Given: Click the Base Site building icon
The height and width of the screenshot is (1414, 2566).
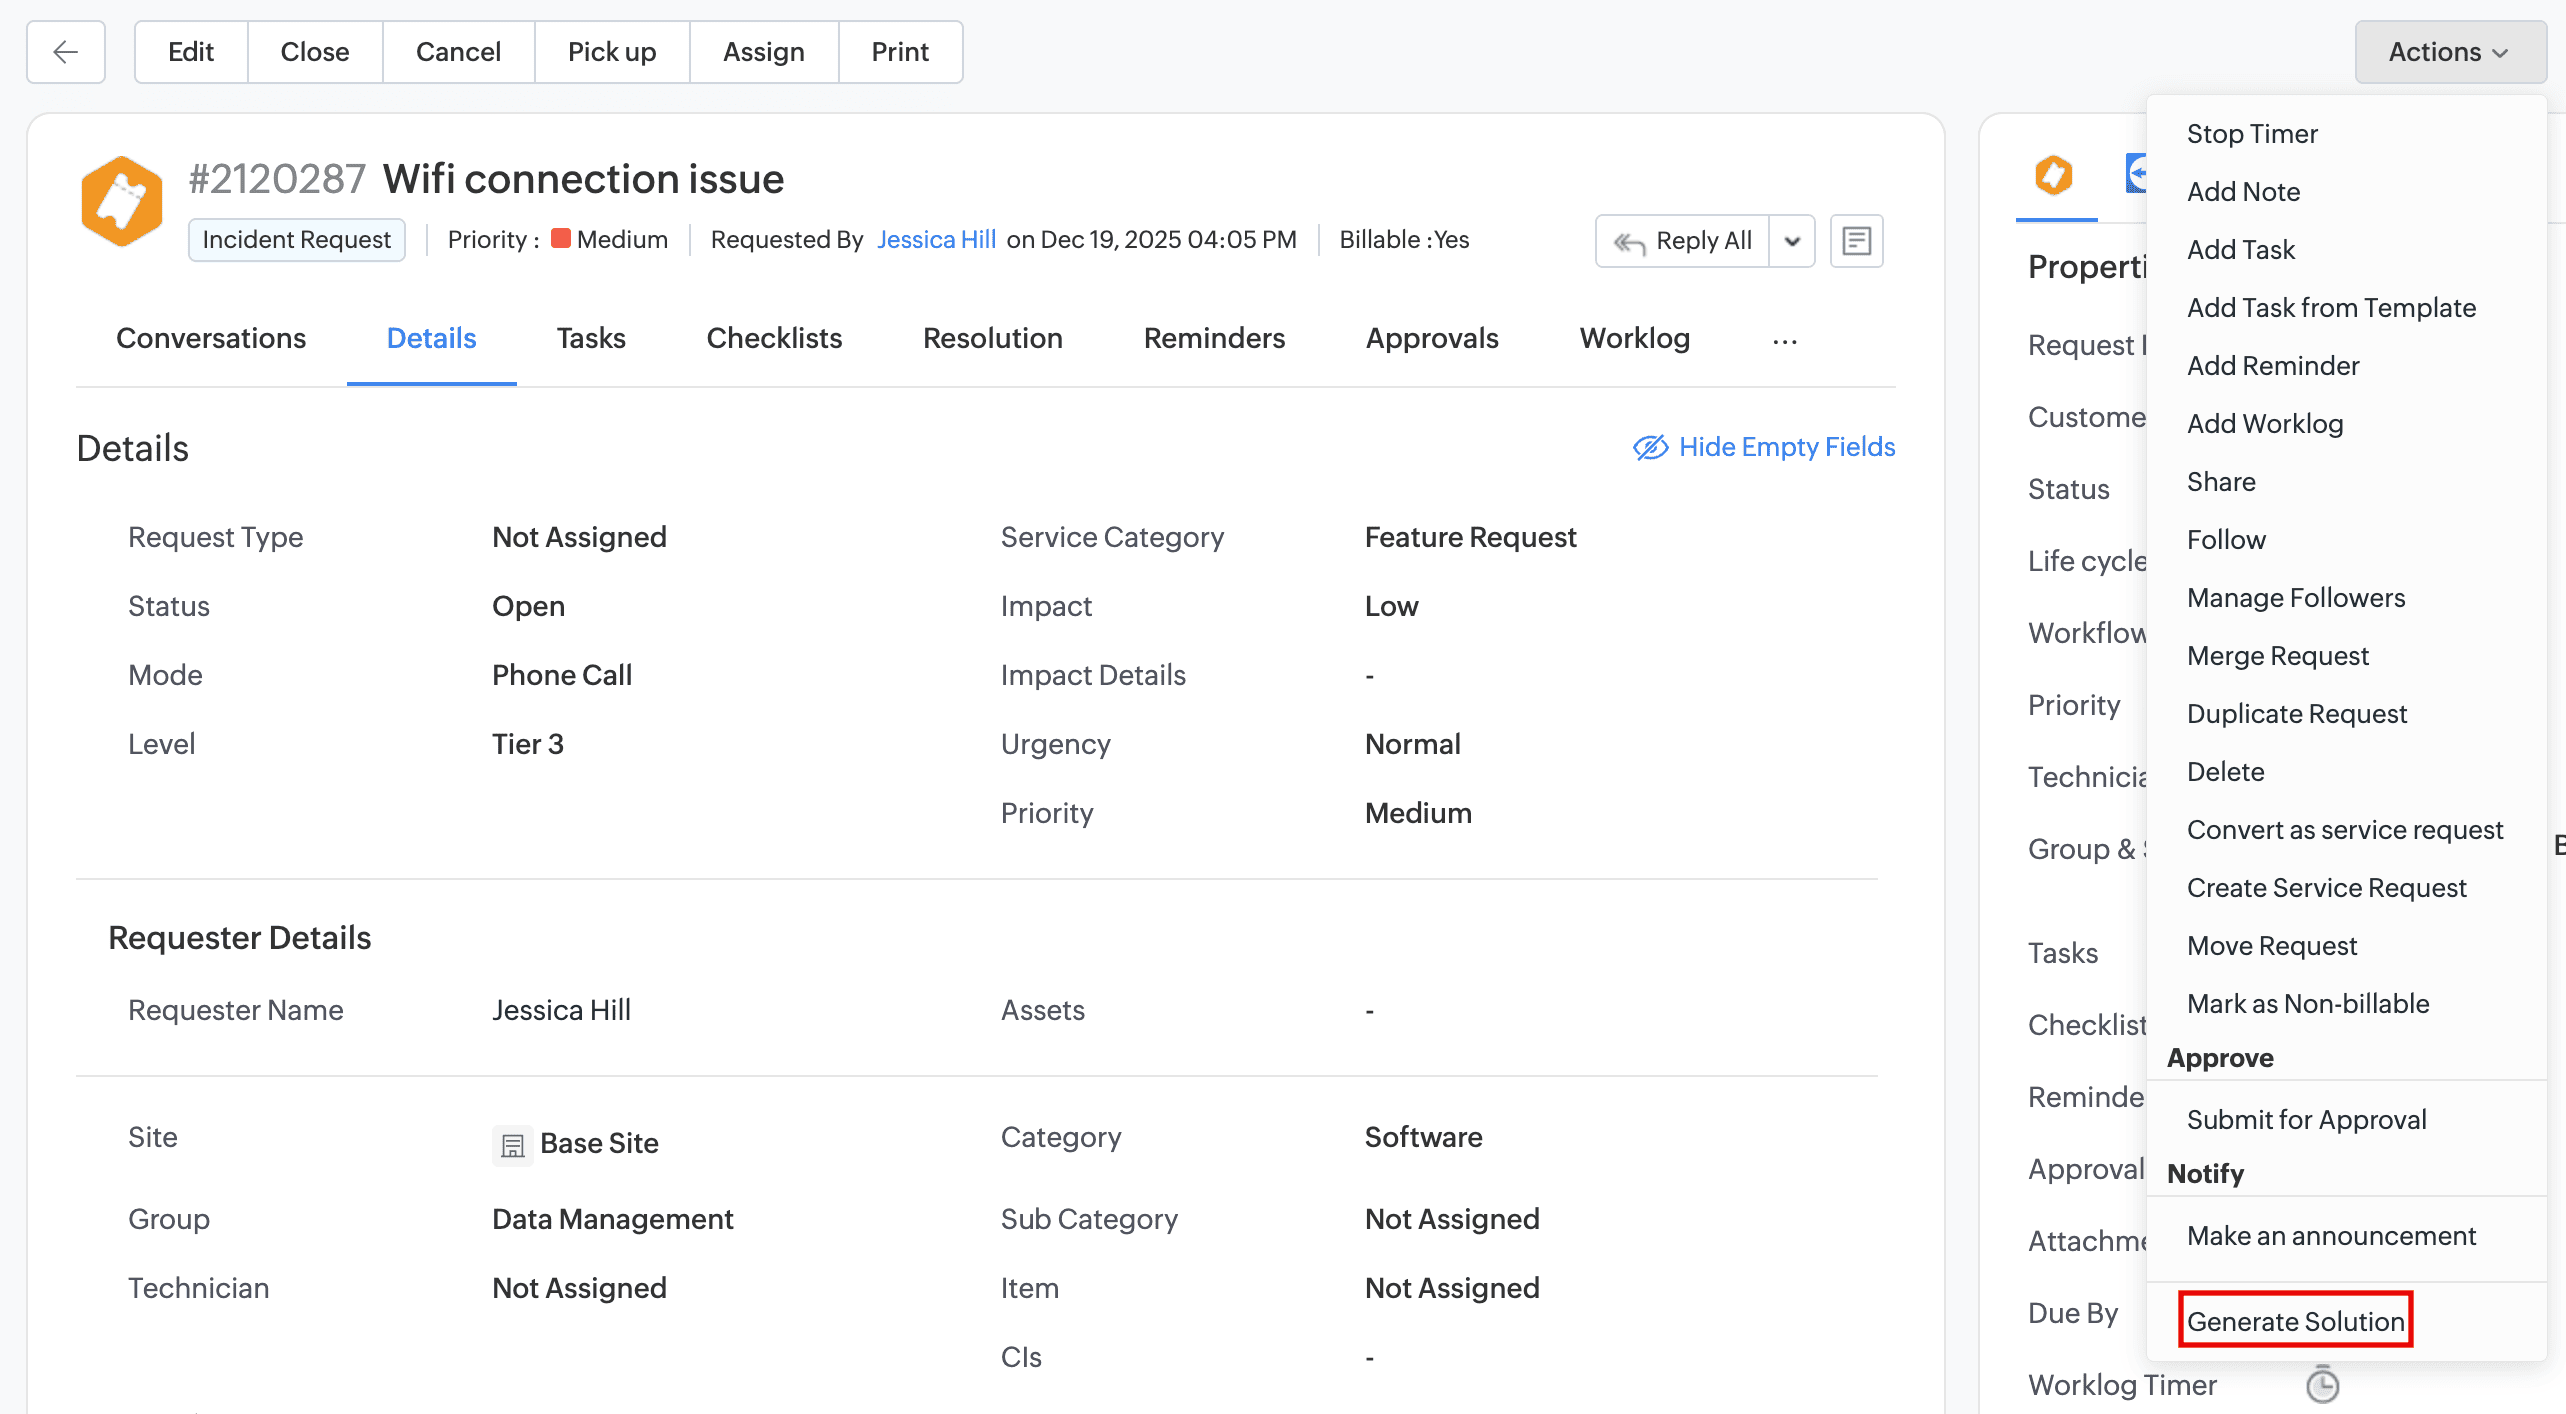Looking at the screenshot, I should [x=512, y=1144].
